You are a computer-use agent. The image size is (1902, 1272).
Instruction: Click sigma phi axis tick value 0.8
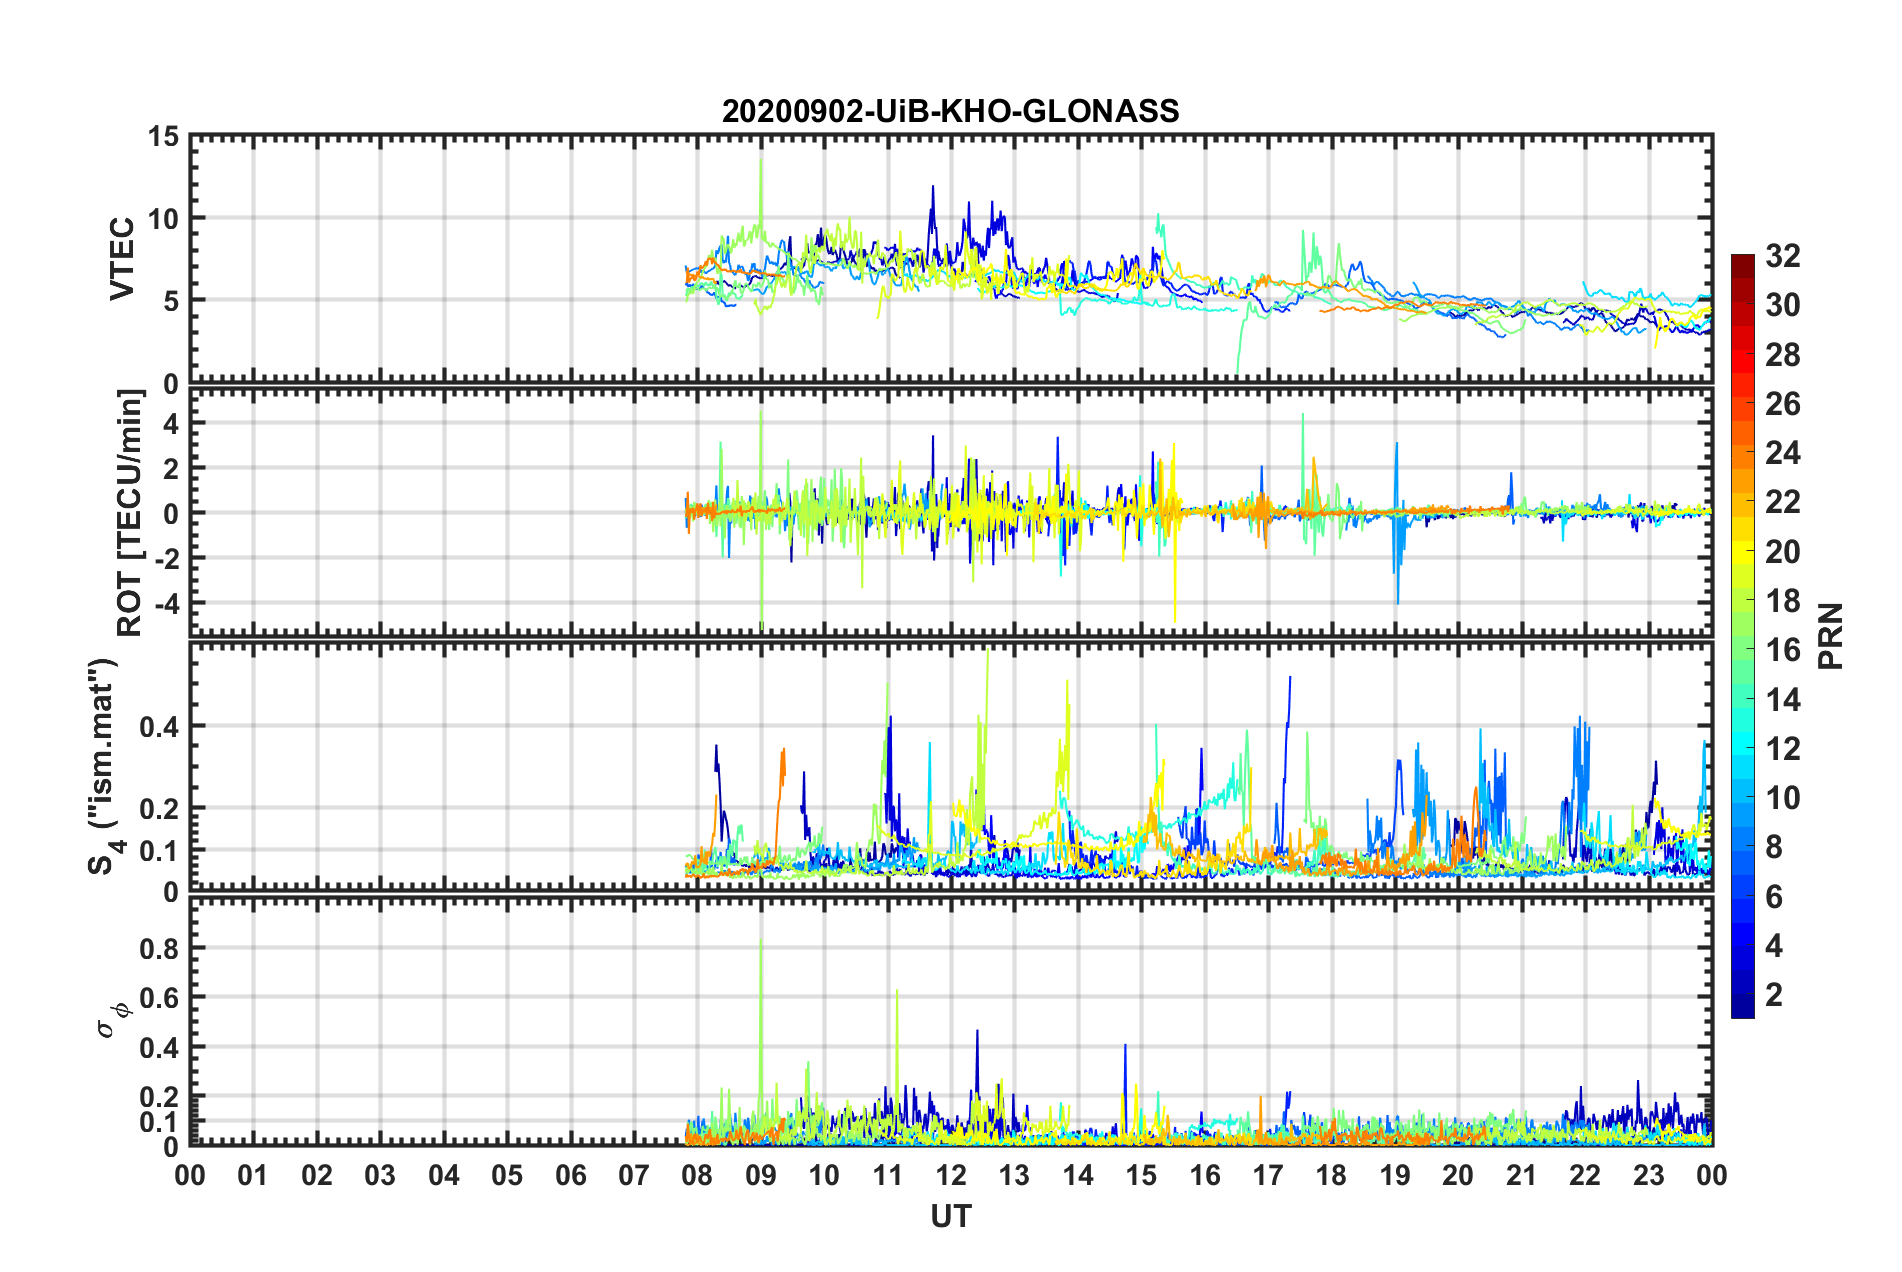159,948
